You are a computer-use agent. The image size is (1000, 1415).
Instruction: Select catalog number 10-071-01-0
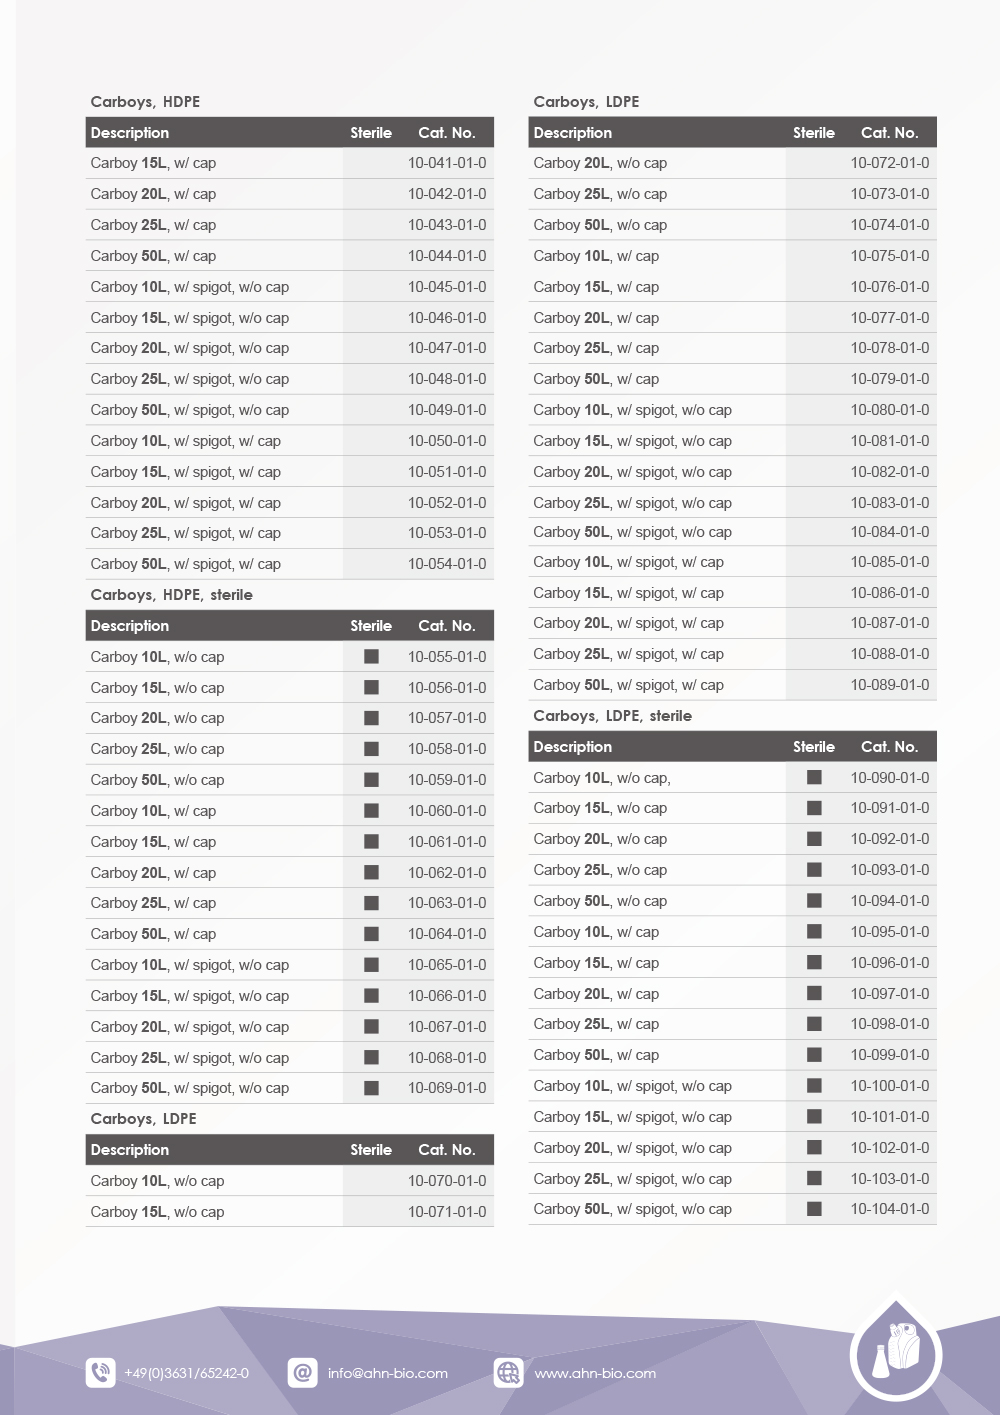(447, 1211)
